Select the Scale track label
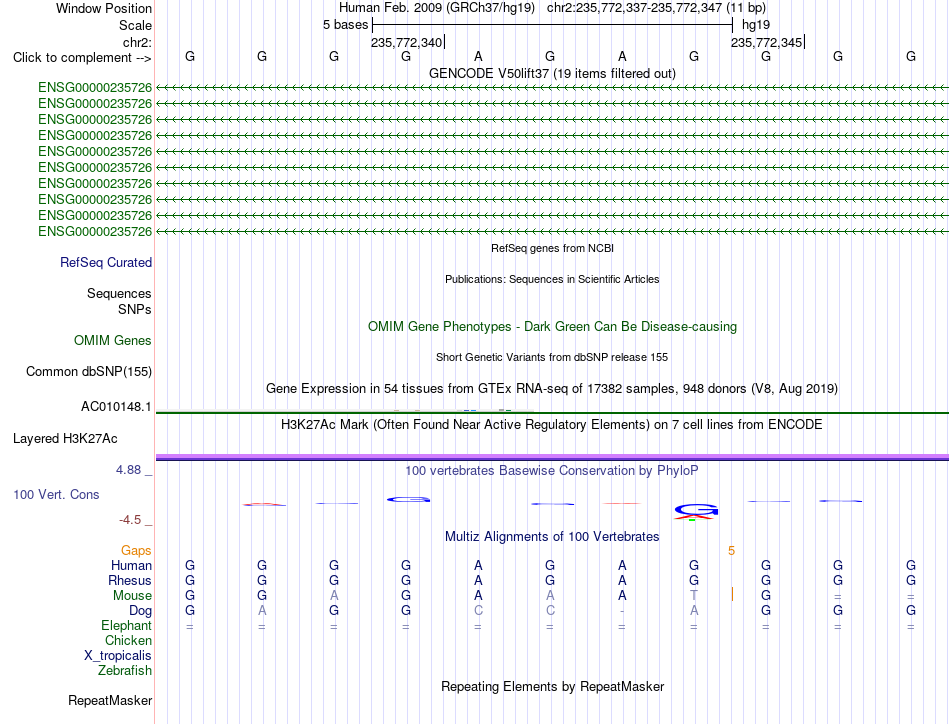This screenshot has width=950, height=724. tap(135, 25)
